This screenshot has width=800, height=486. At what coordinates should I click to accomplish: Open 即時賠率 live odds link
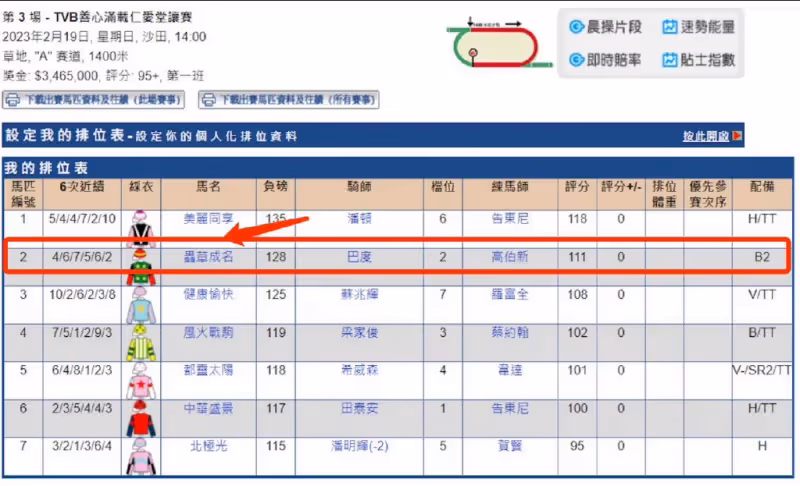tap(614, 60)
